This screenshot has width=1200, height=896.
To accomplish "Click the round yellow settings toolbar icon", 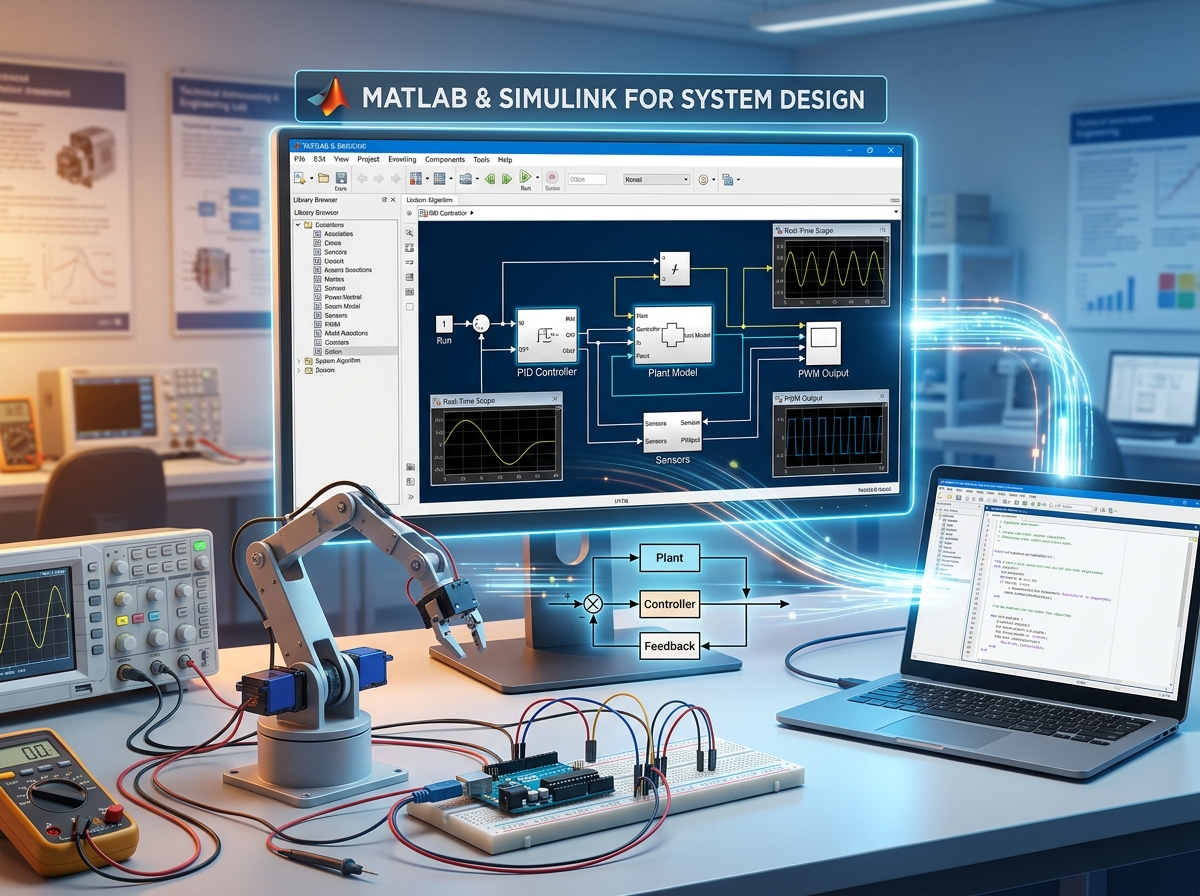I will [x=703, y=179].
